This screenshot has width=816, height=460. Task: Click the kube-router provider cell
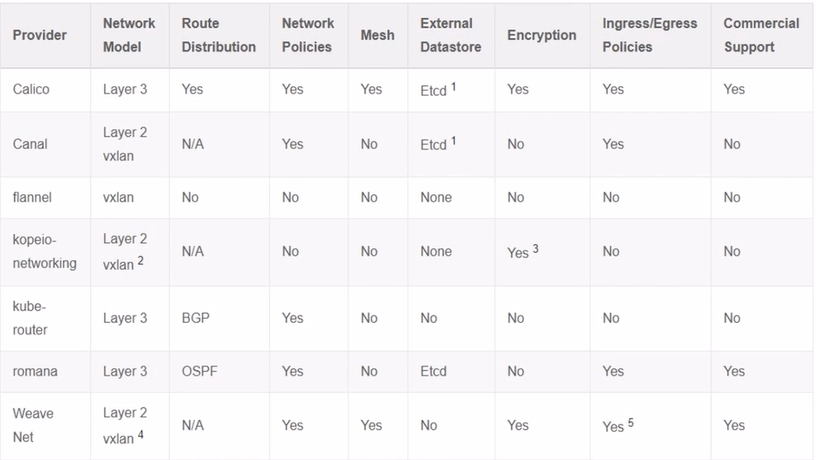coord(30,318)
